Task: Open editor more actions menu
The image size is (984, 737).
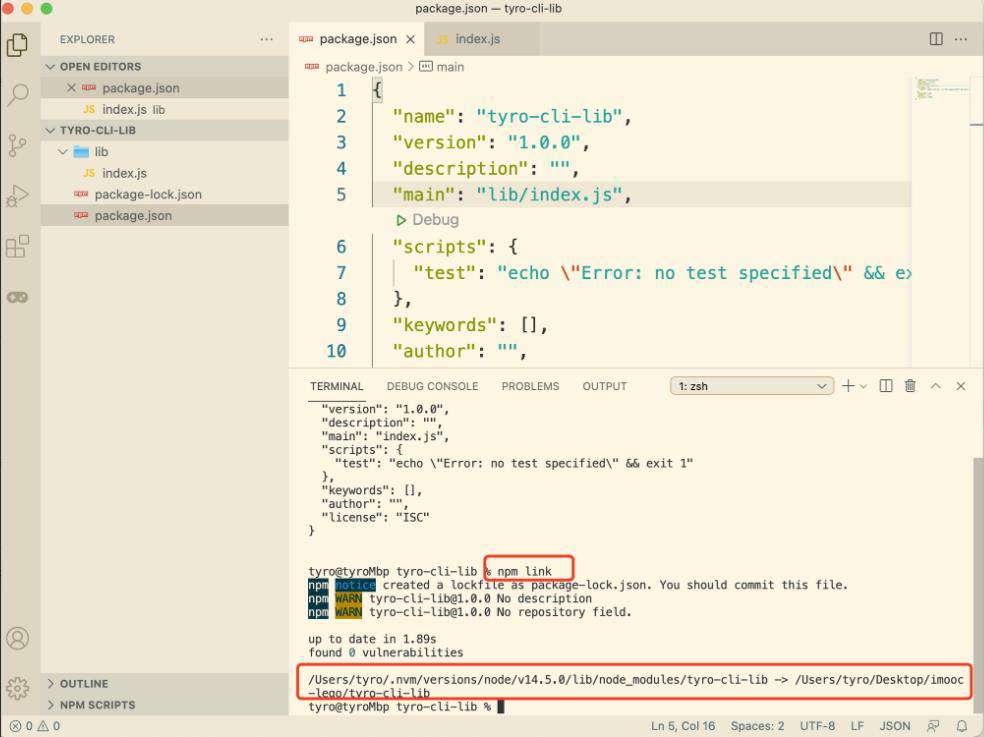Action: coord(961,39)
